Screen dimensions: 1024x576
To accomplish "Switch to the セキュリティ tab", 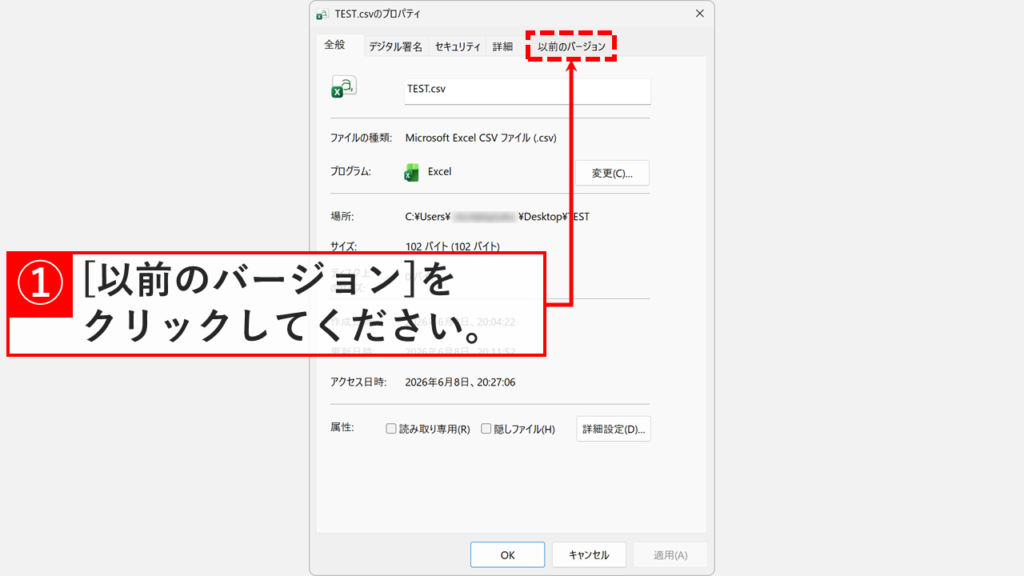I will 457,46.
